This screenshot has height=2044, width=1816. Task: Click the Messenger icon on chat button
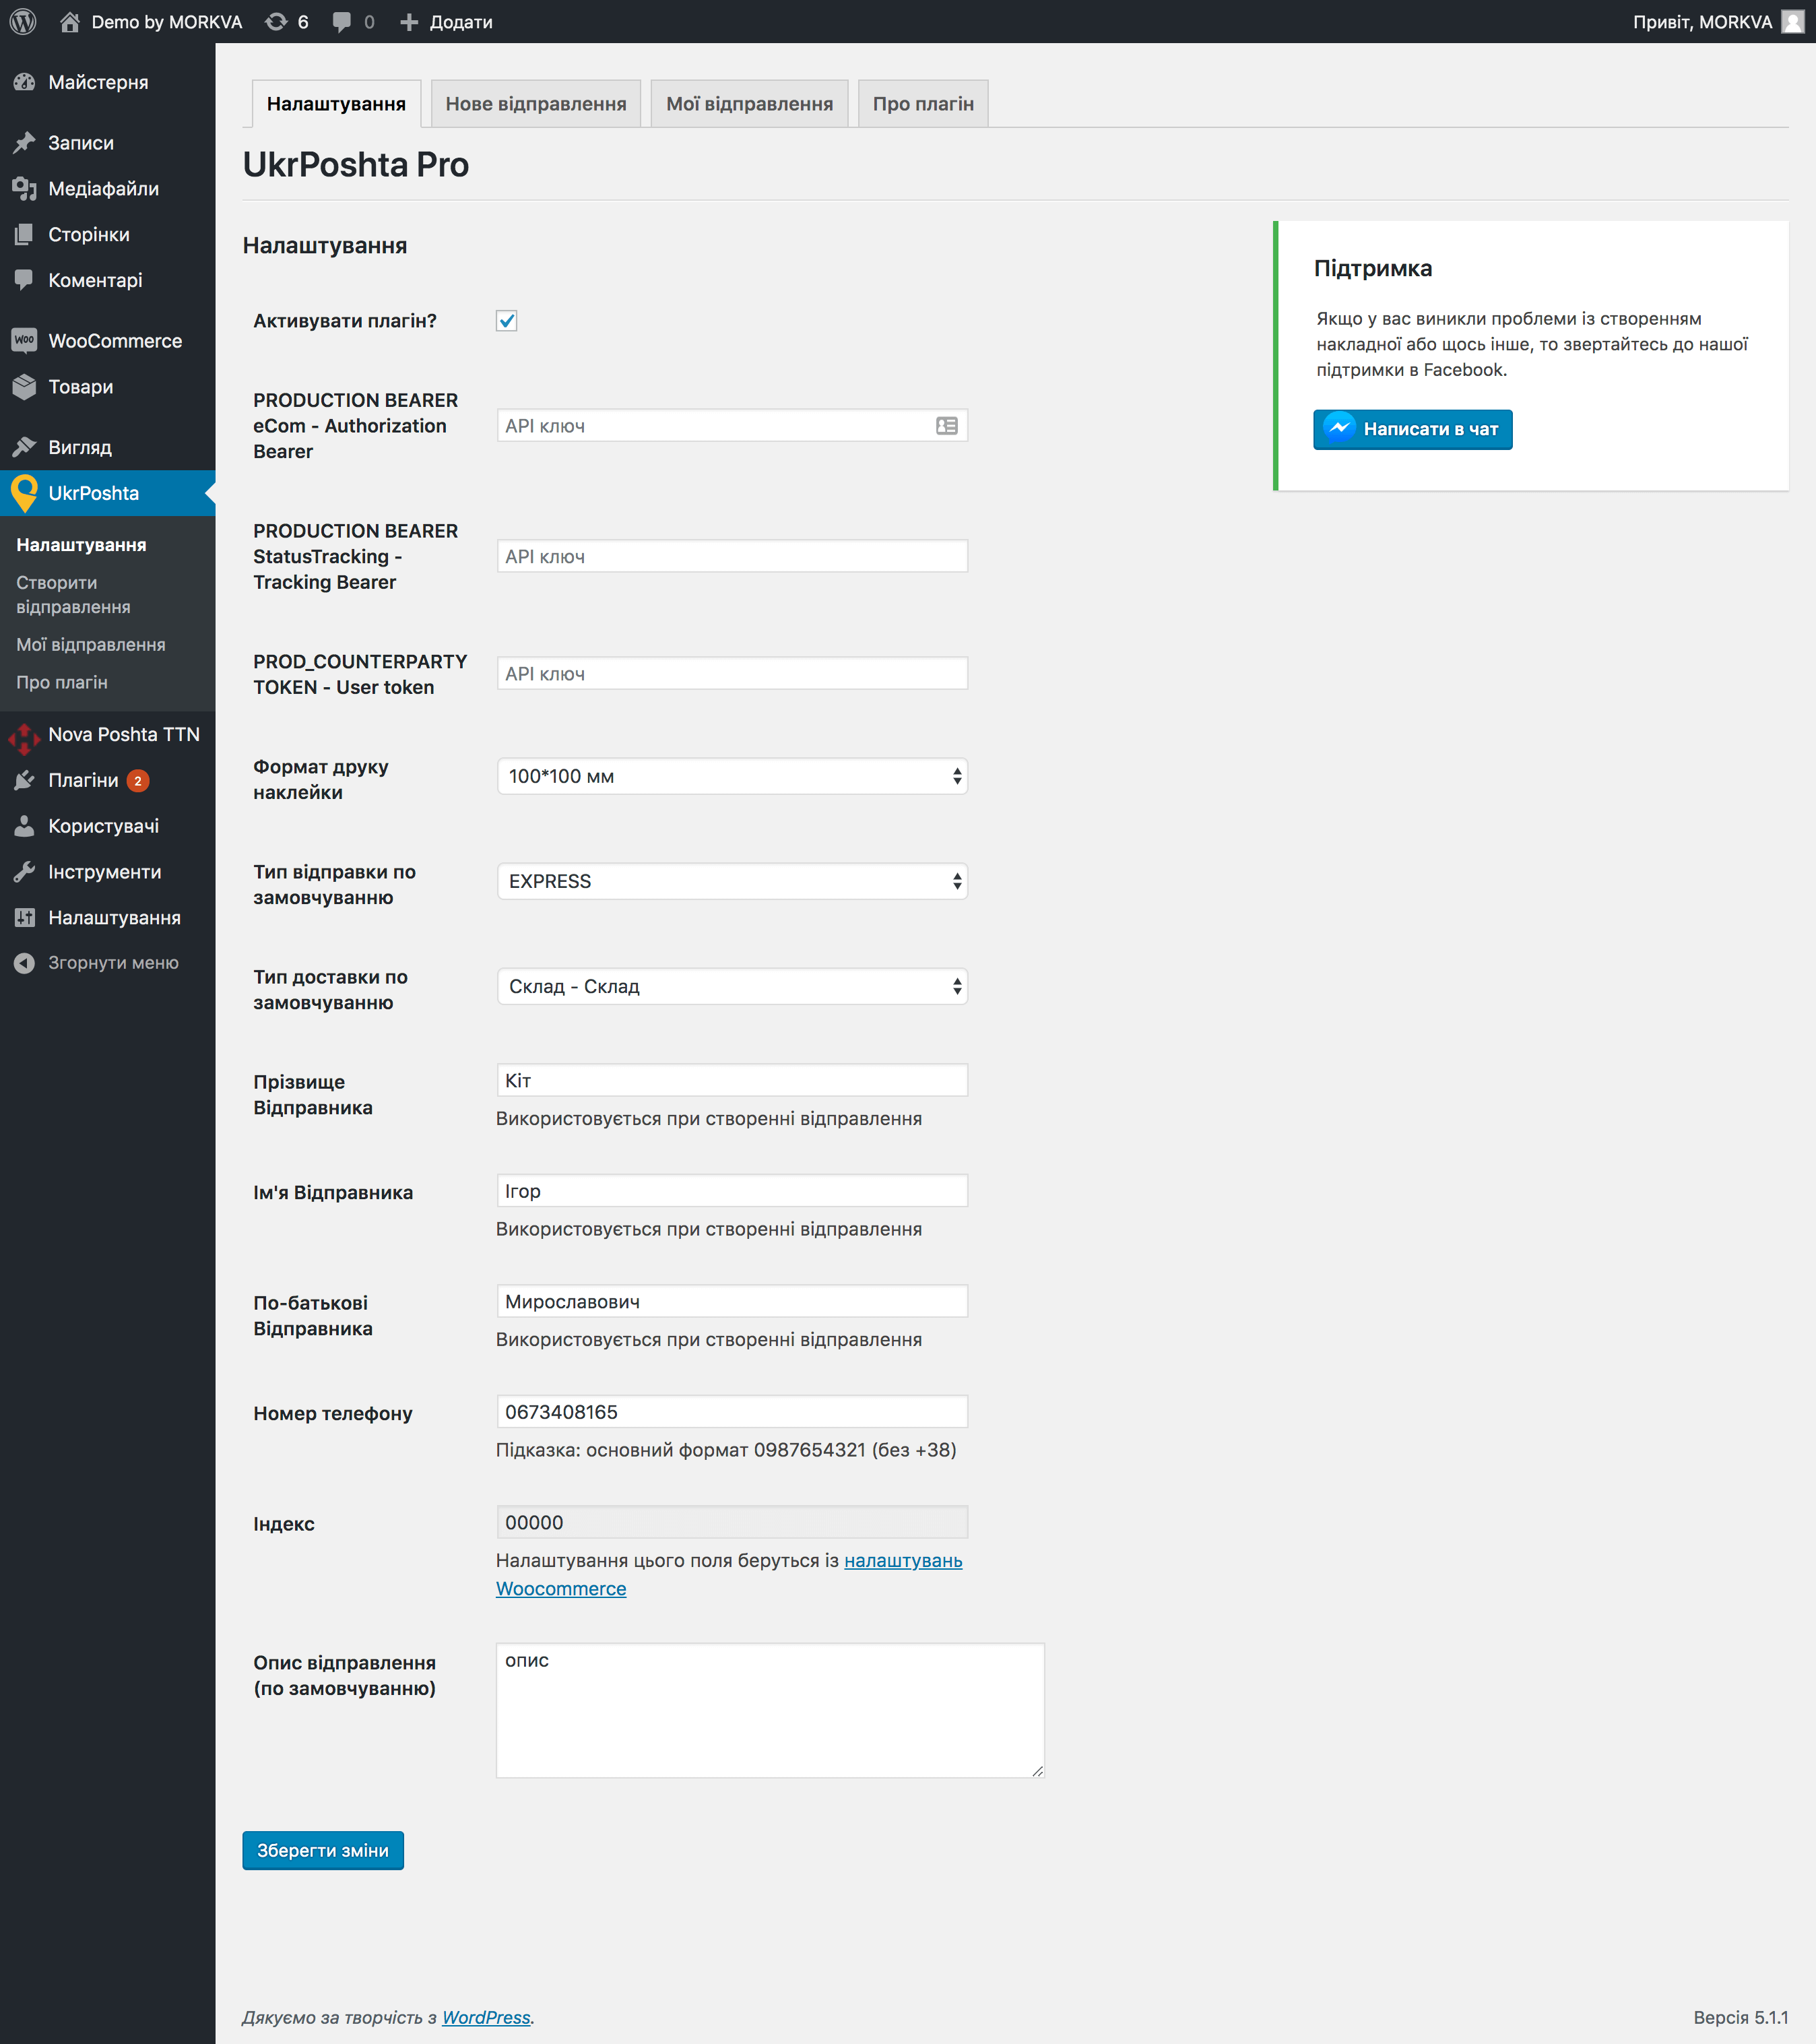coord(1339,428)
